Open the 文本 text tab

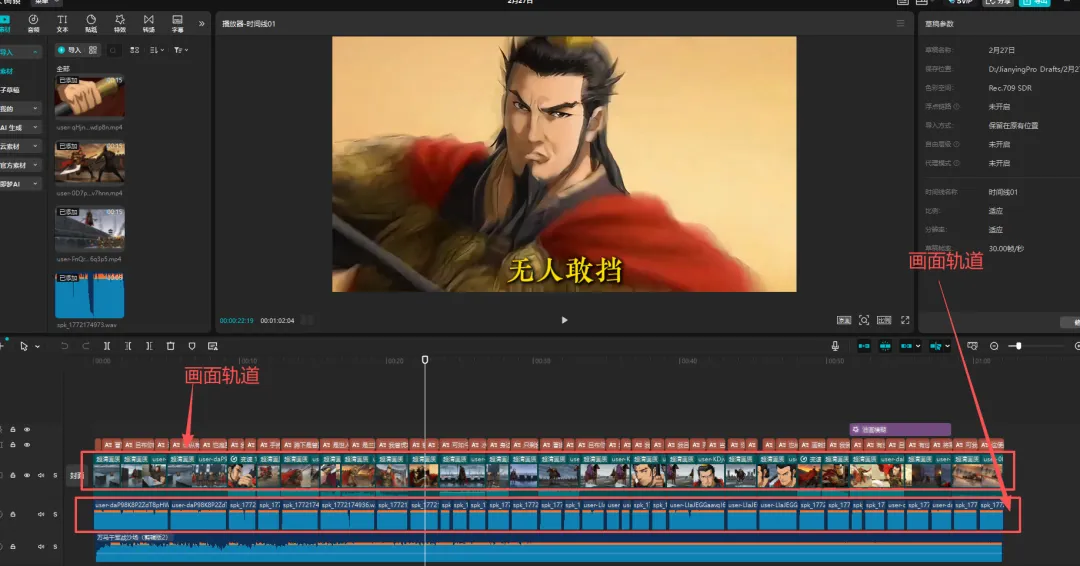(x=62, y=23)
